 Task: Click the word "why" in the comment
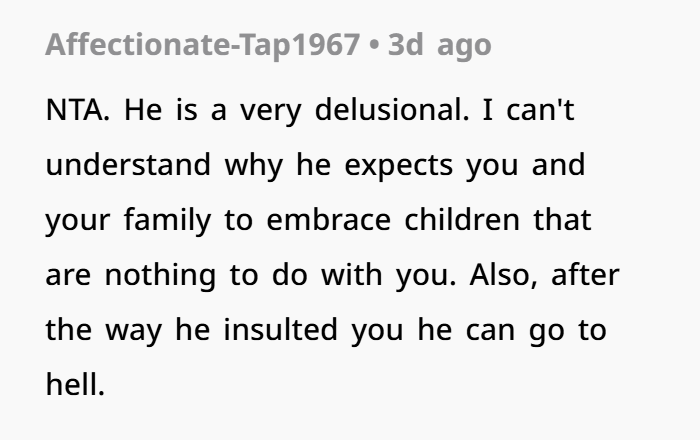pyautogui.click(x=254, y=166)
